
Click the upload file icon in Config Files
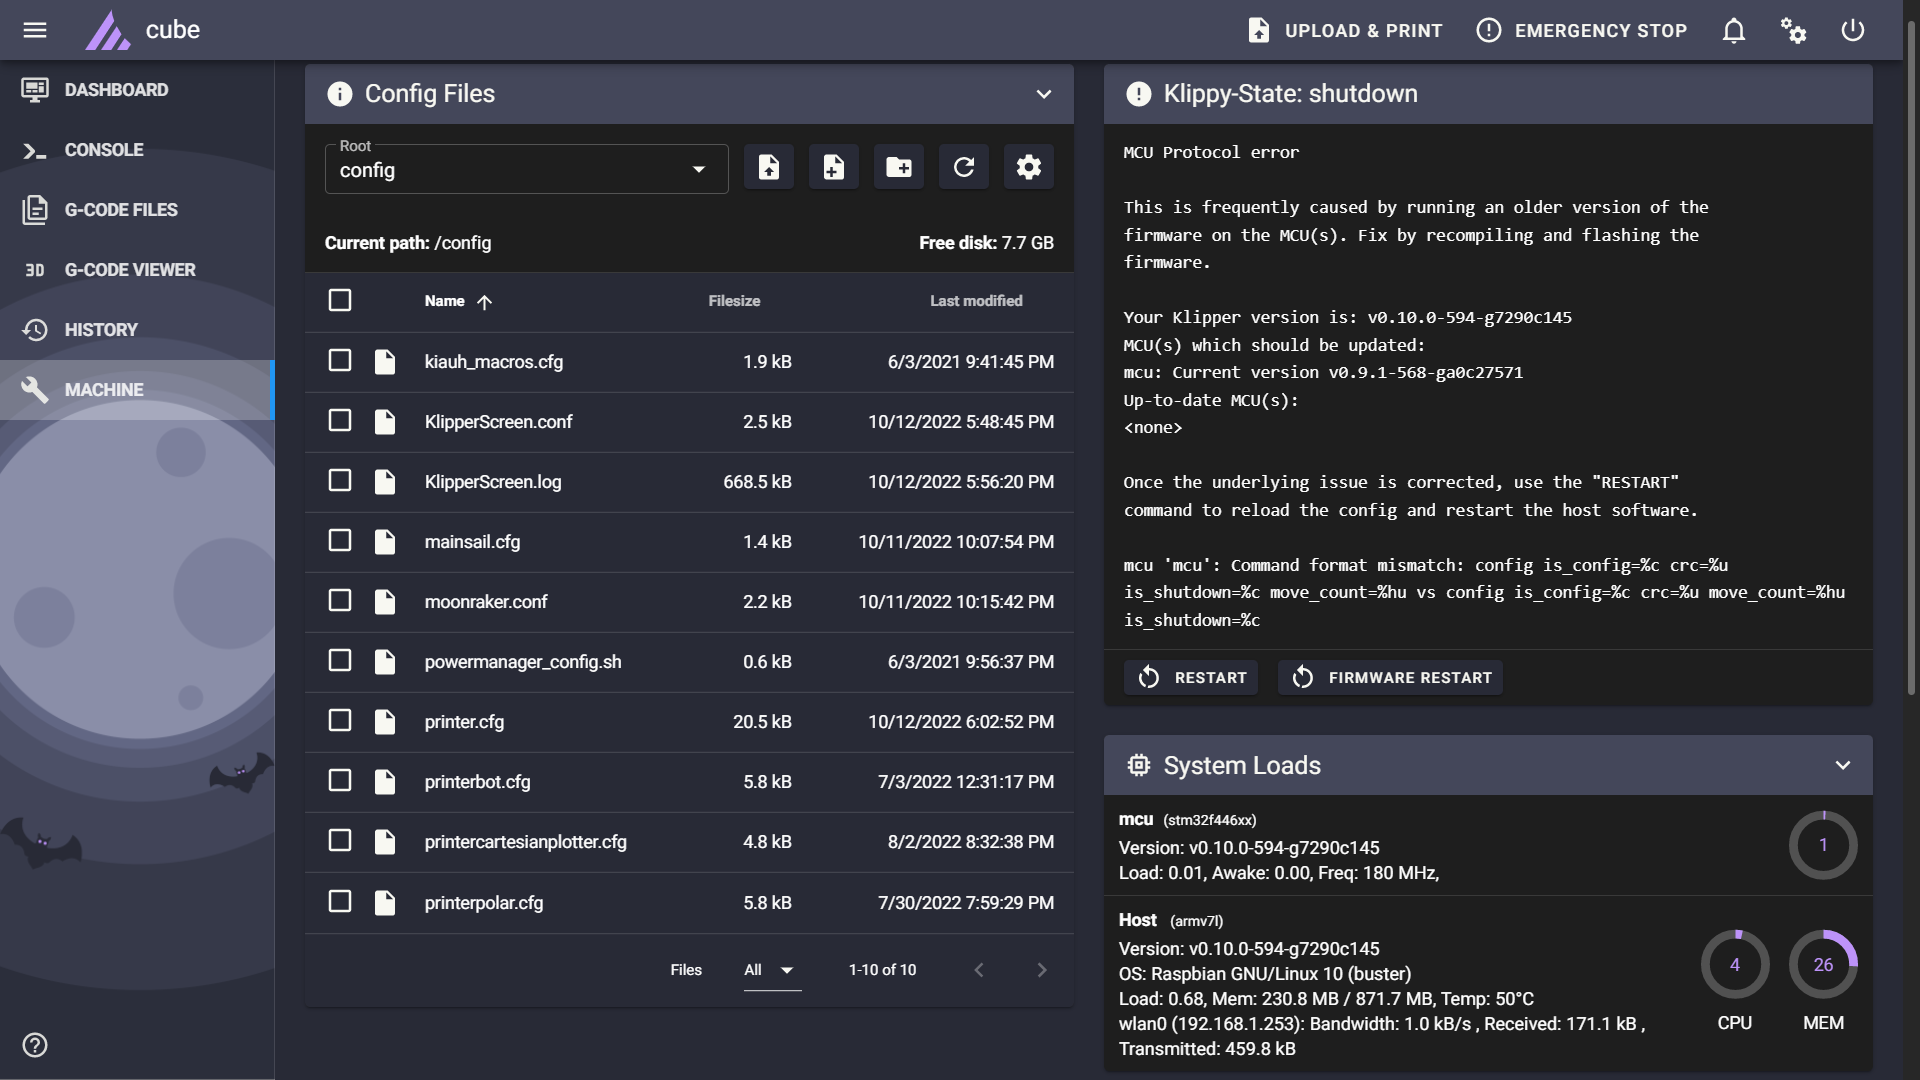pyautogui.click(x=768, y=167)
